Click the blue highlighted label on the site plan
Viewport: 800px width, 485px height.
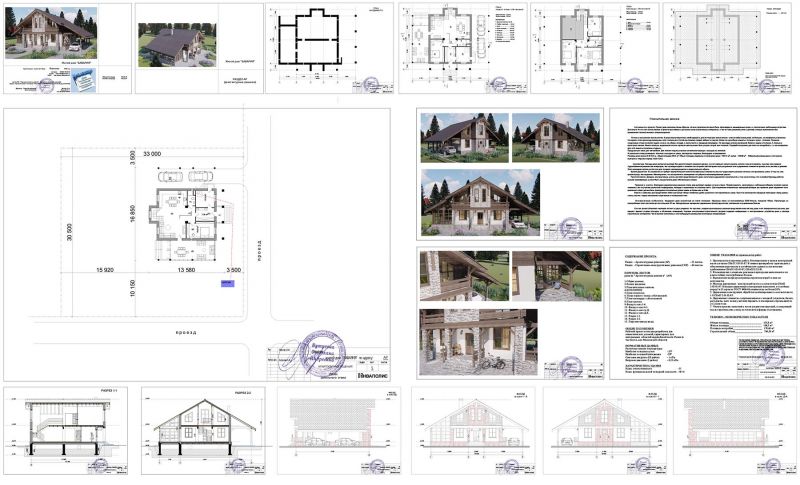[x=227, y=283]
